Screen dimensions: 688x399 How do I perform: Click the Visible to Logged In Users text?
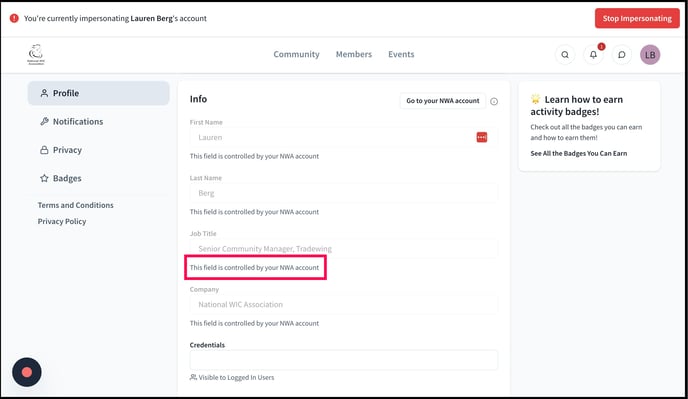click(236, 377)
